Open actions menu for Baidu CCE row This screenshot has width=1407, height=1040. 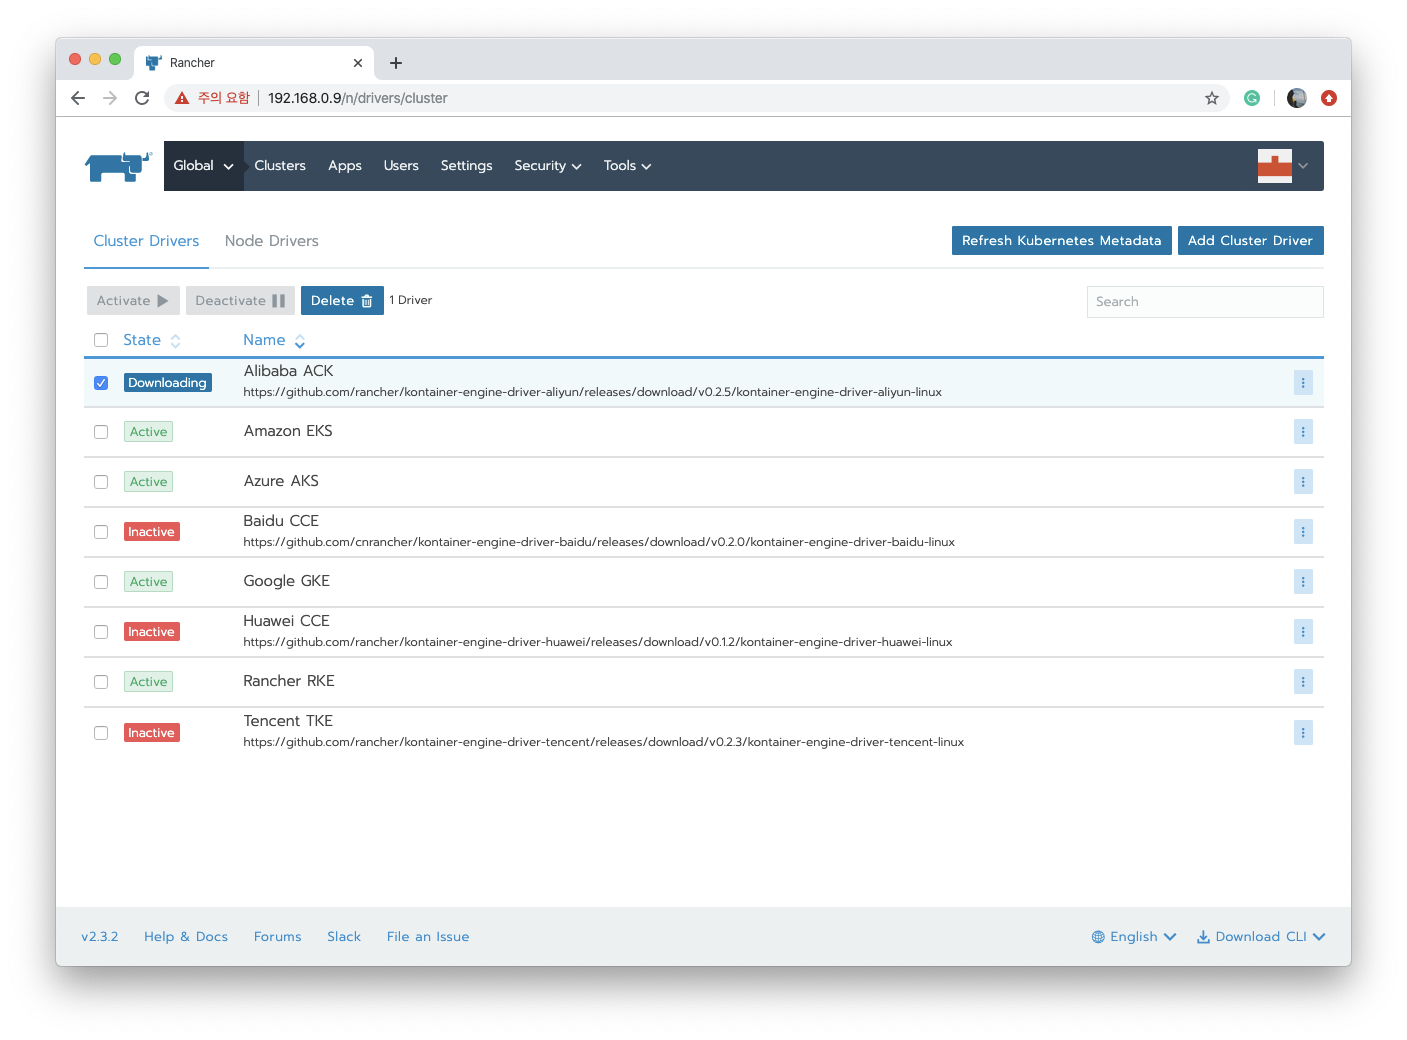click(1303, 532)
